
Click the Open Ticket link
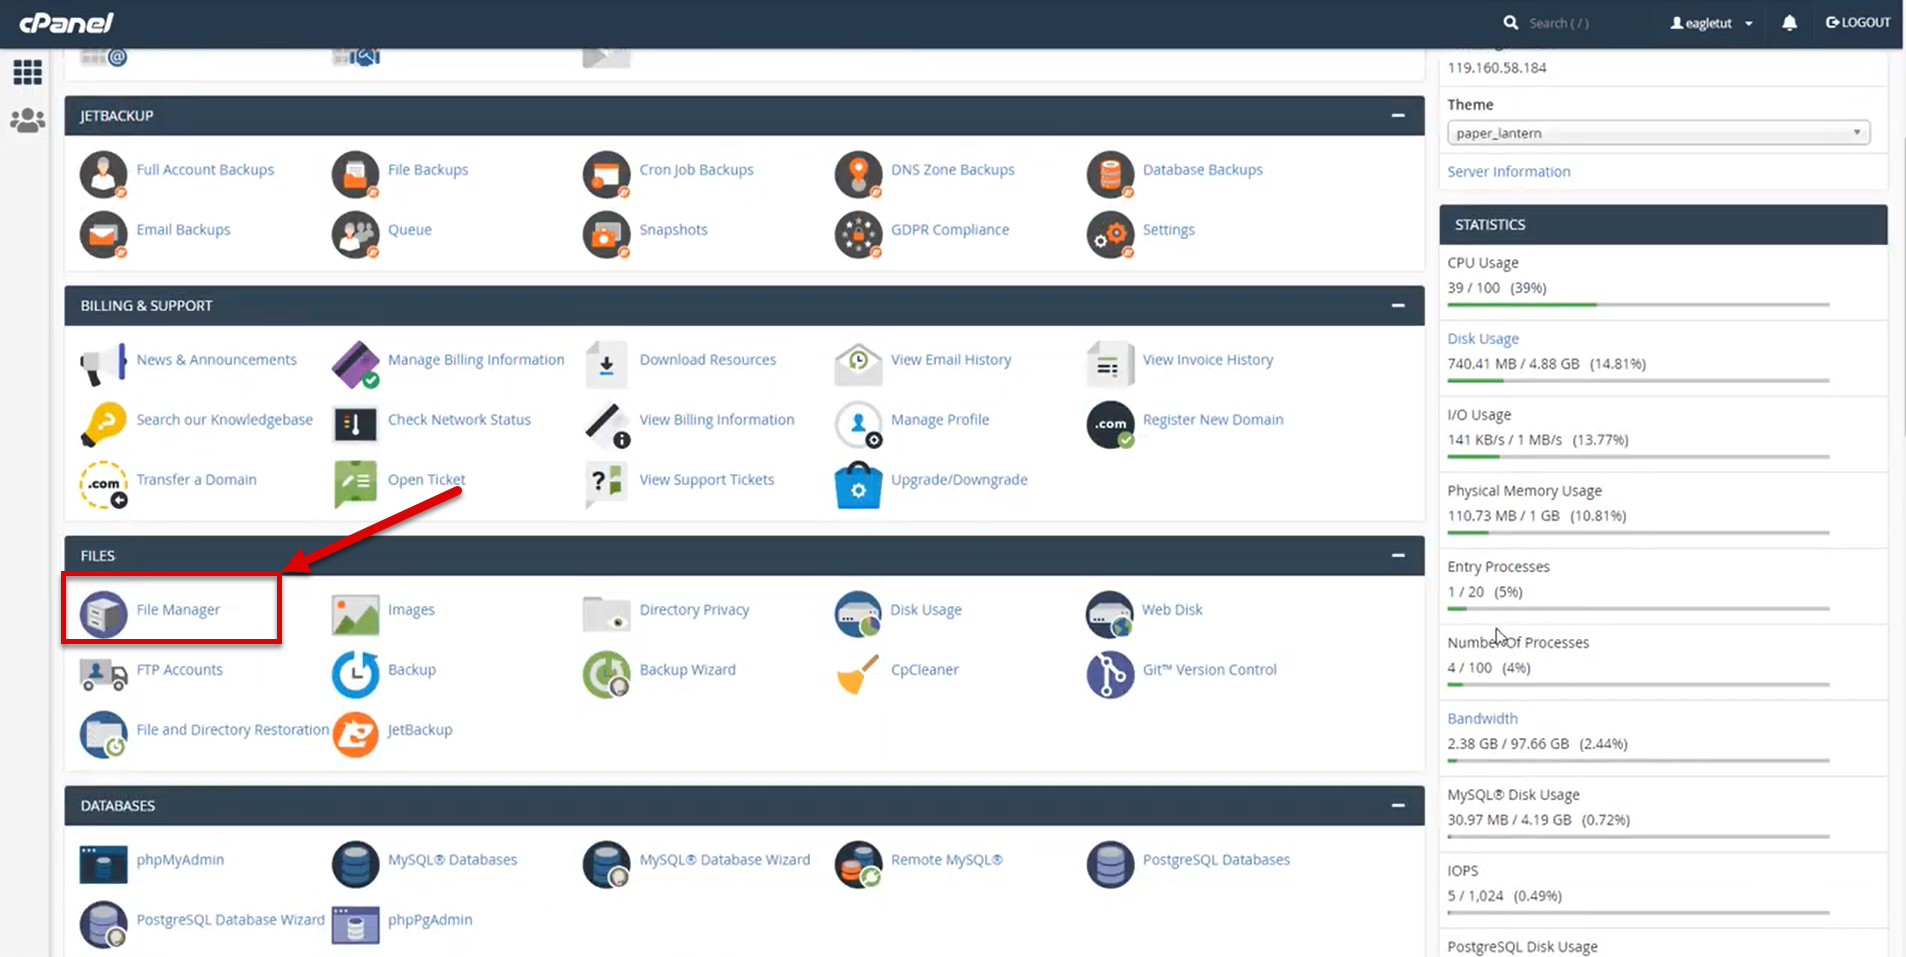[x=426, y=480]
